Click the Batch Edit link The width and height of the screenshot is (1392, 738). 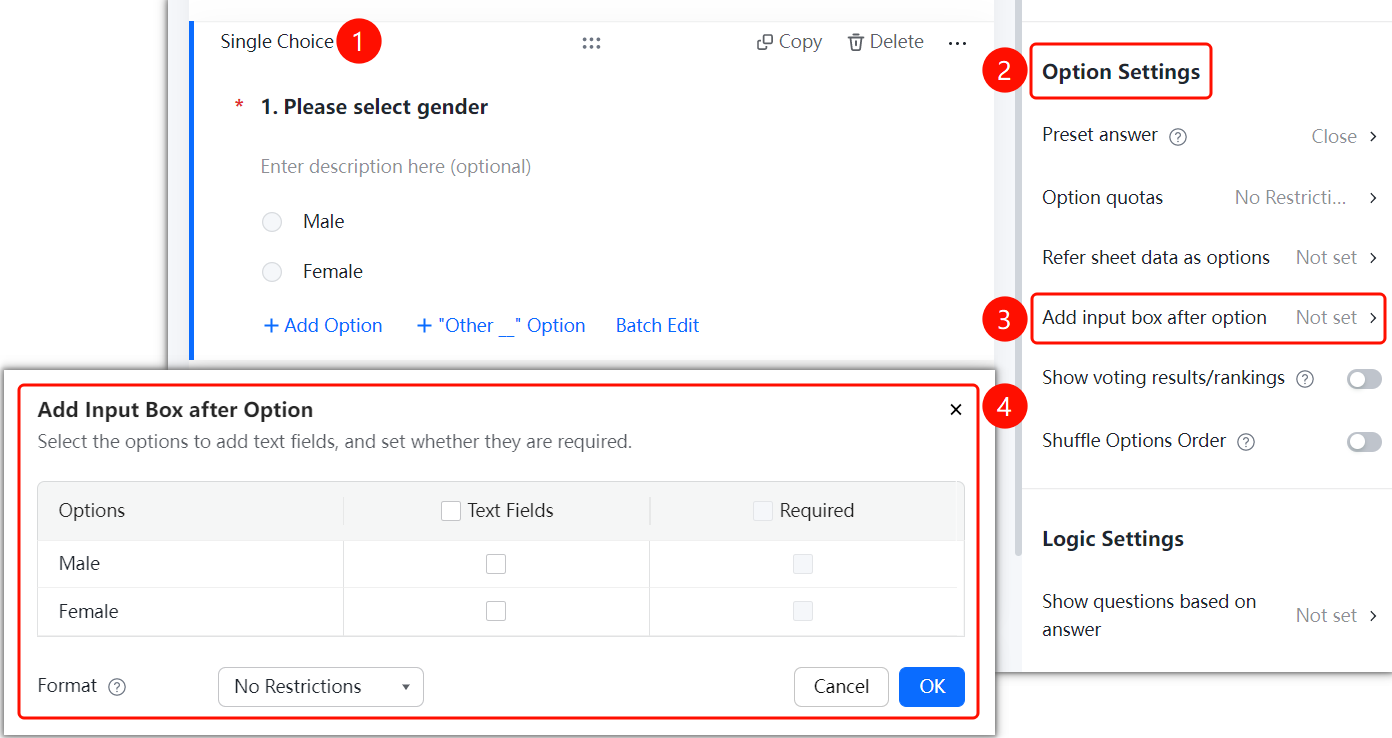click(x=657, y=326)
